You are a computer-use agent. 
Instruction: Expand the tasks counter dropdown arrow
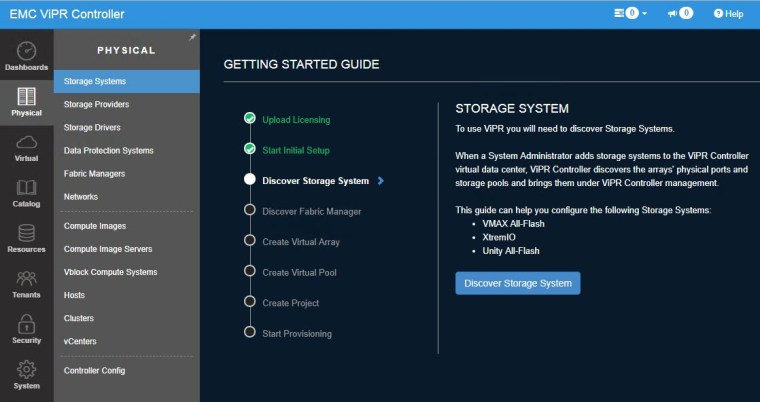644,14
